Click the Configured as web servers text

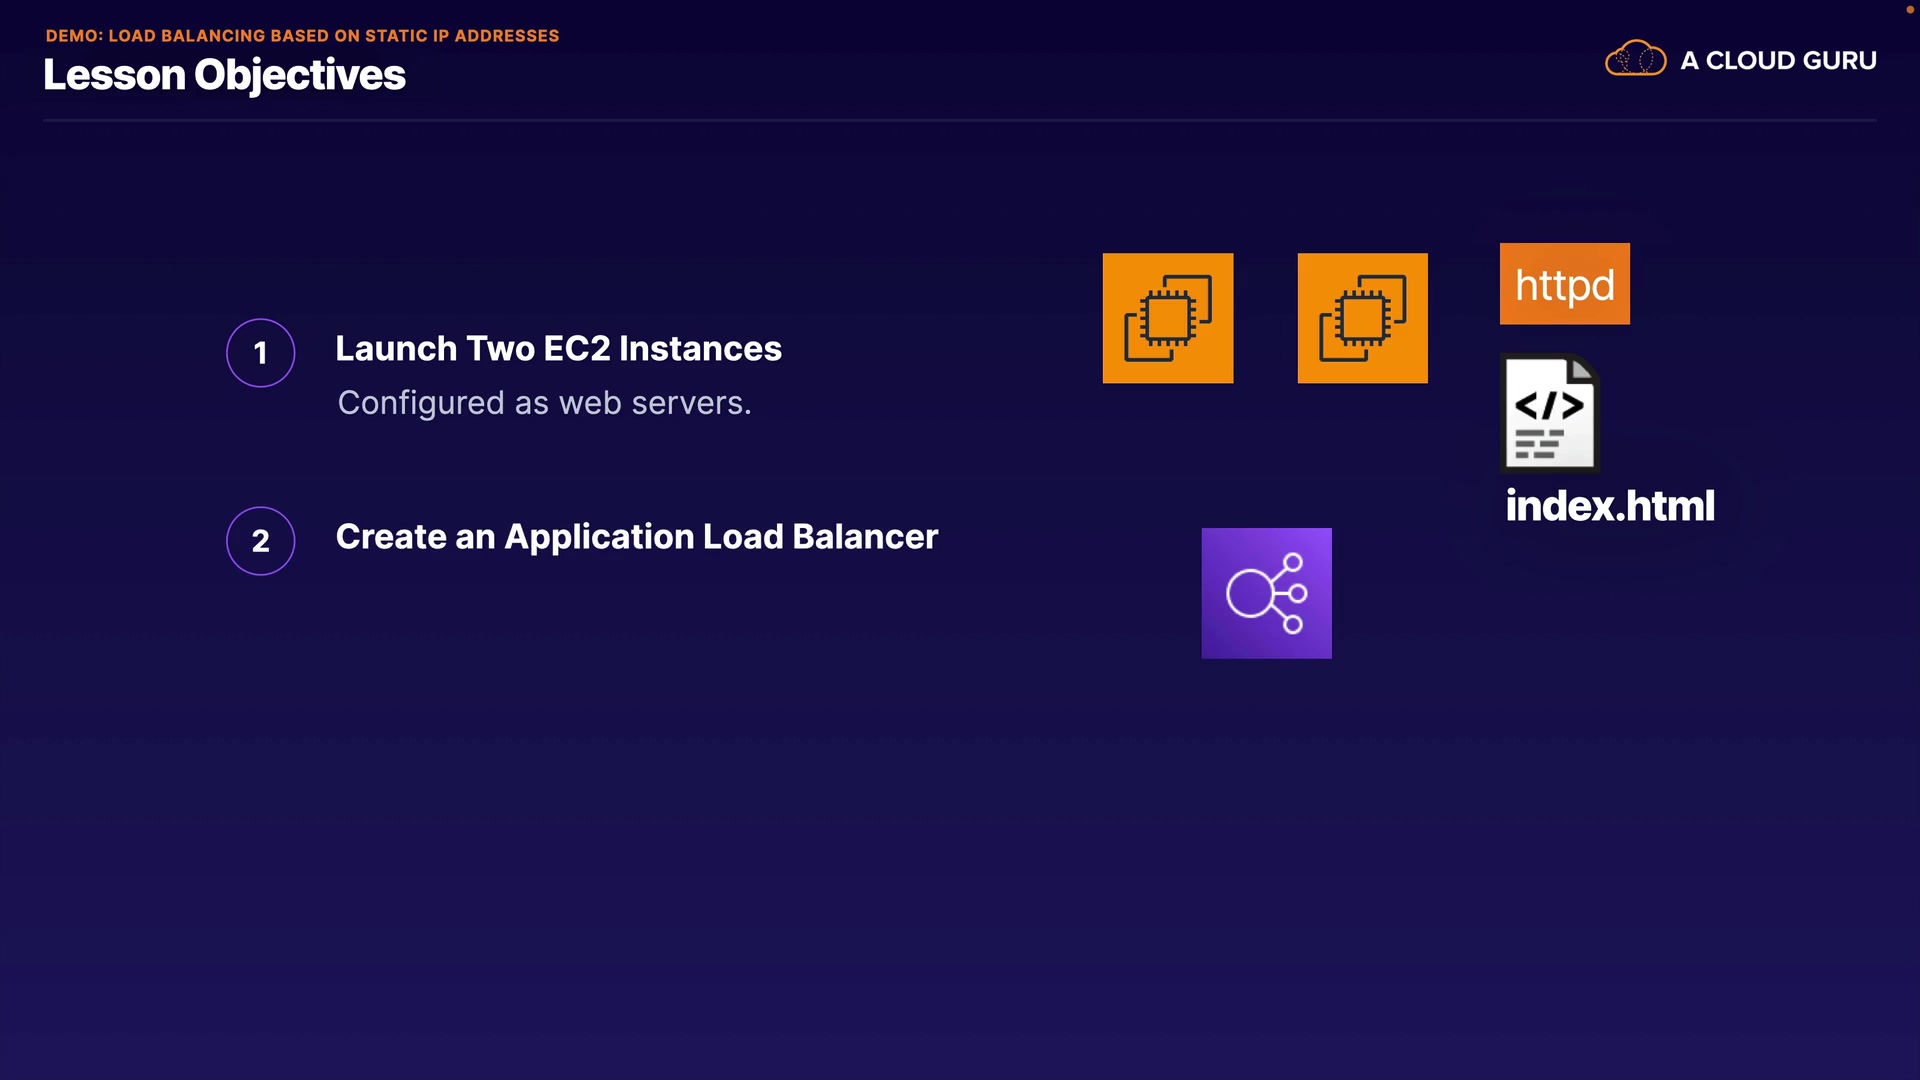[544, 403]
